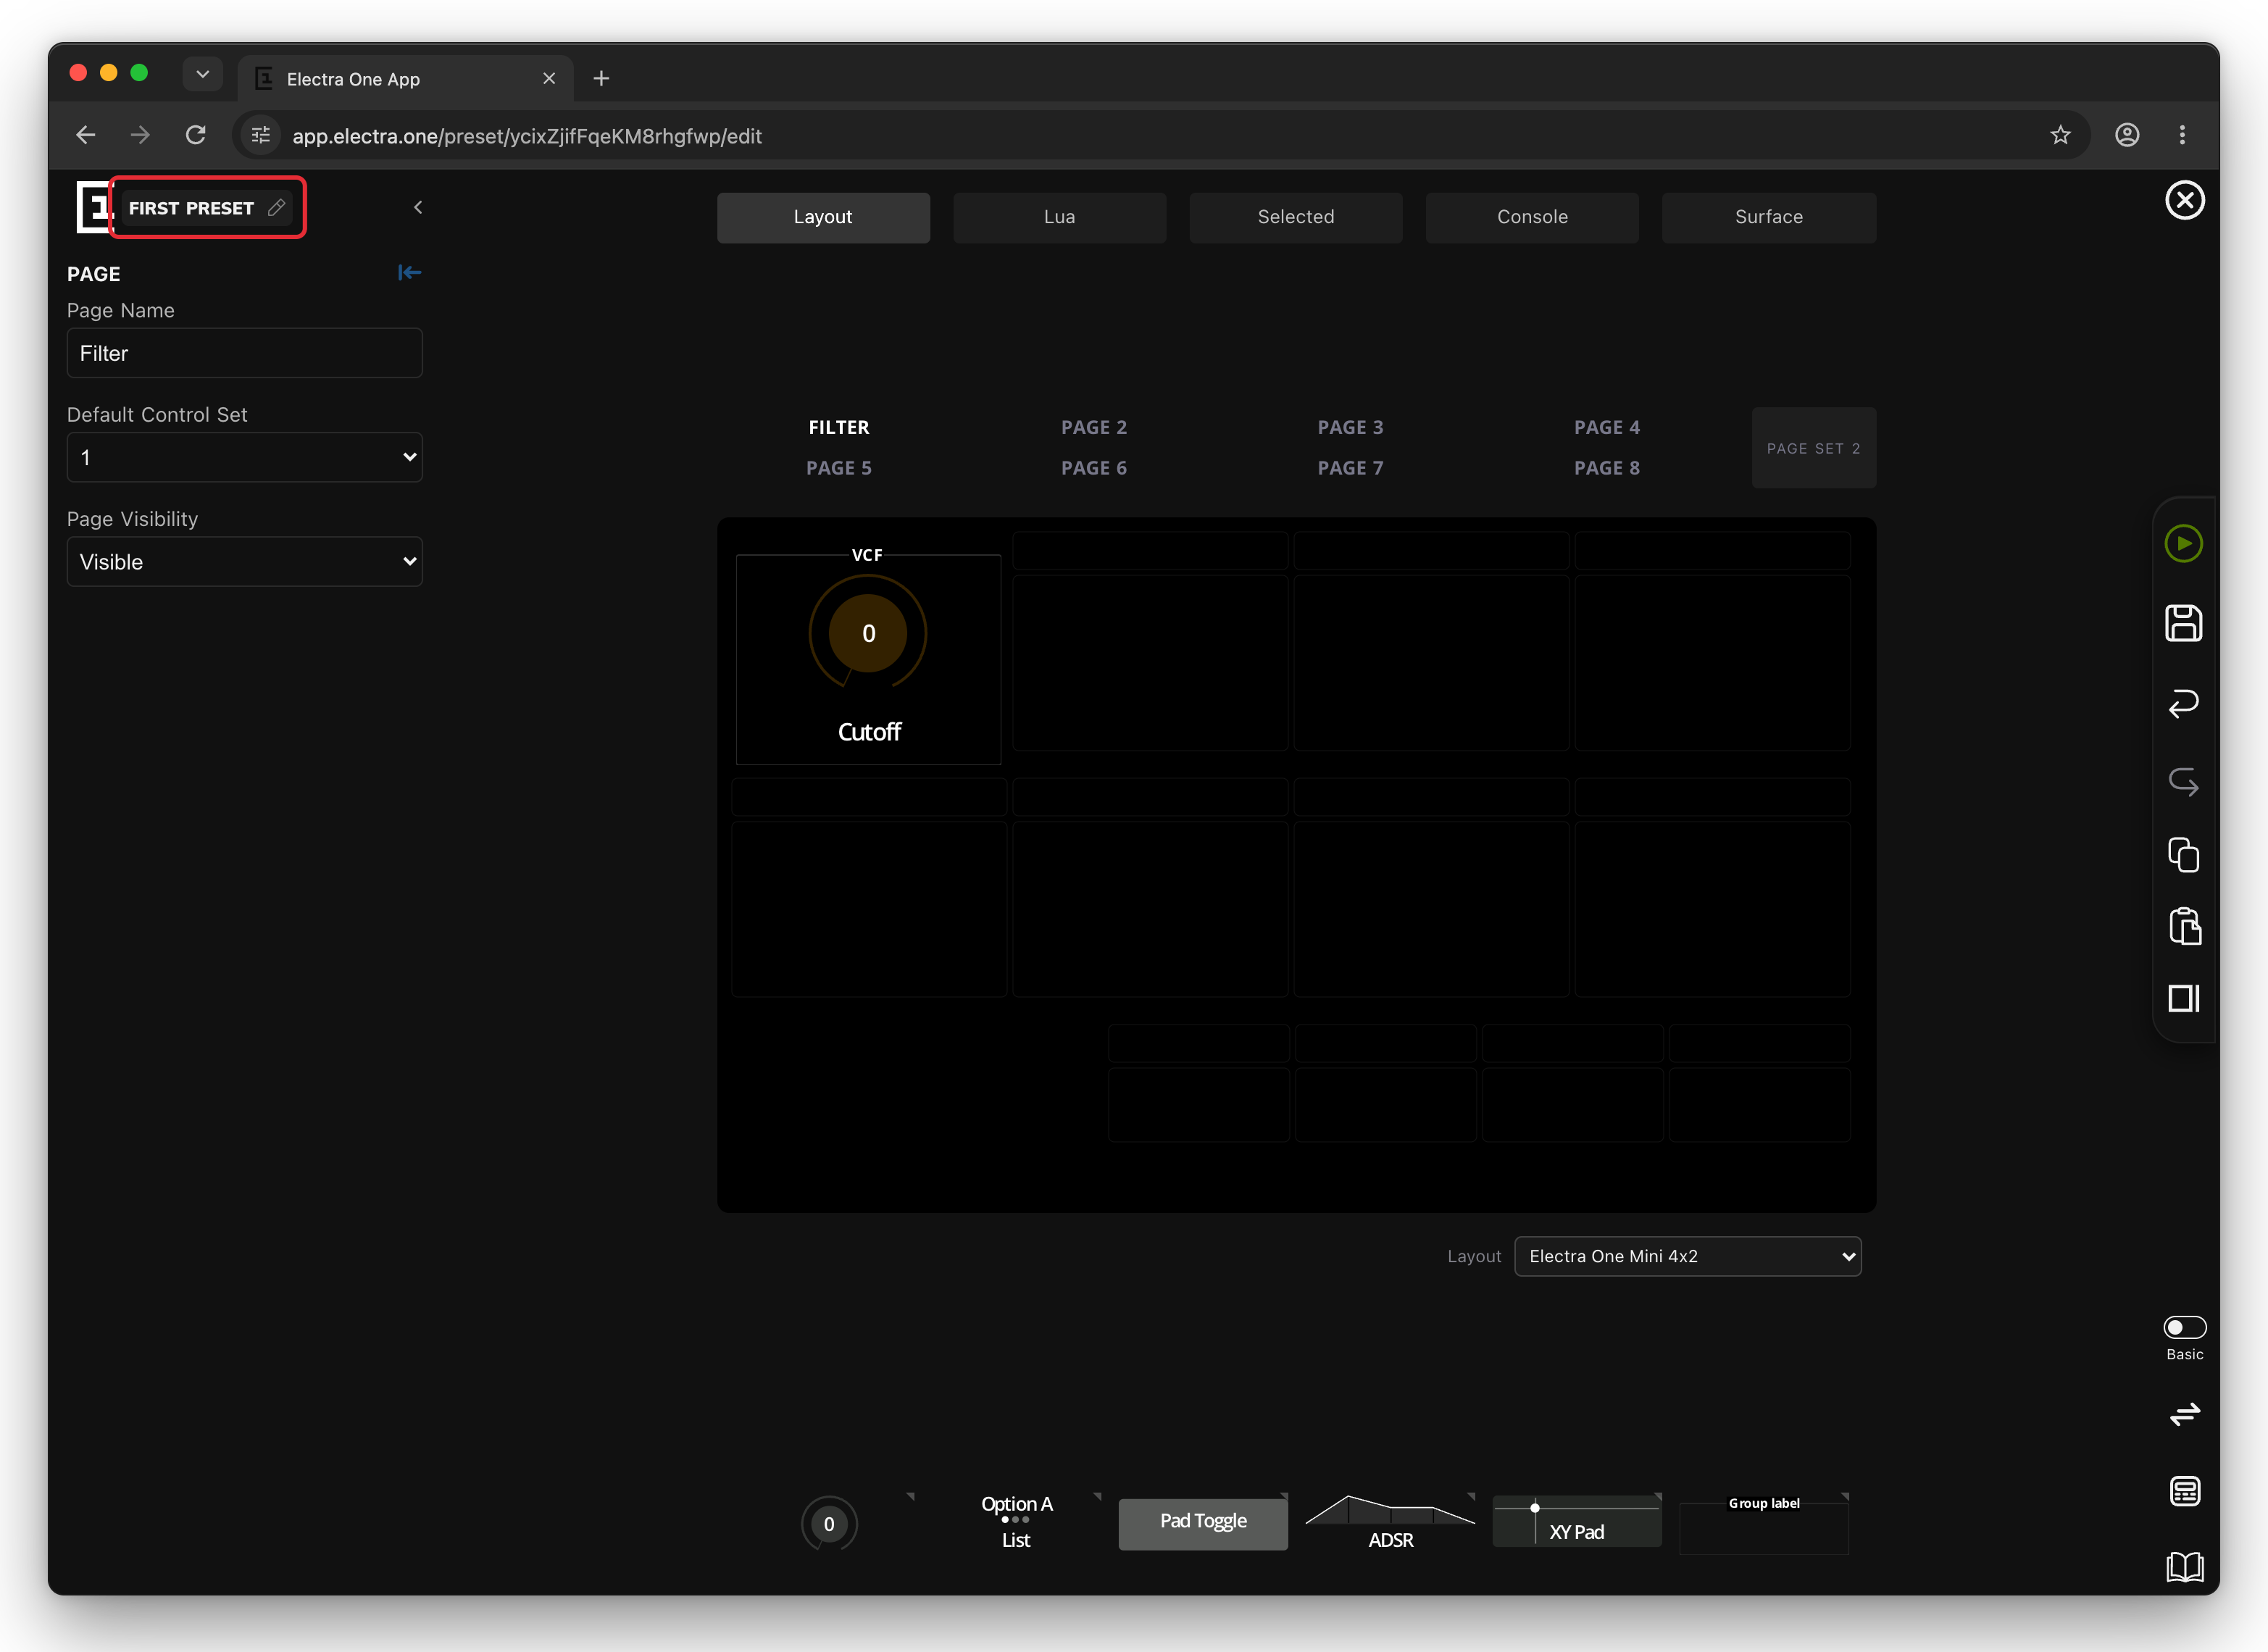Switch to the Selected tab

click(1295, 217)
